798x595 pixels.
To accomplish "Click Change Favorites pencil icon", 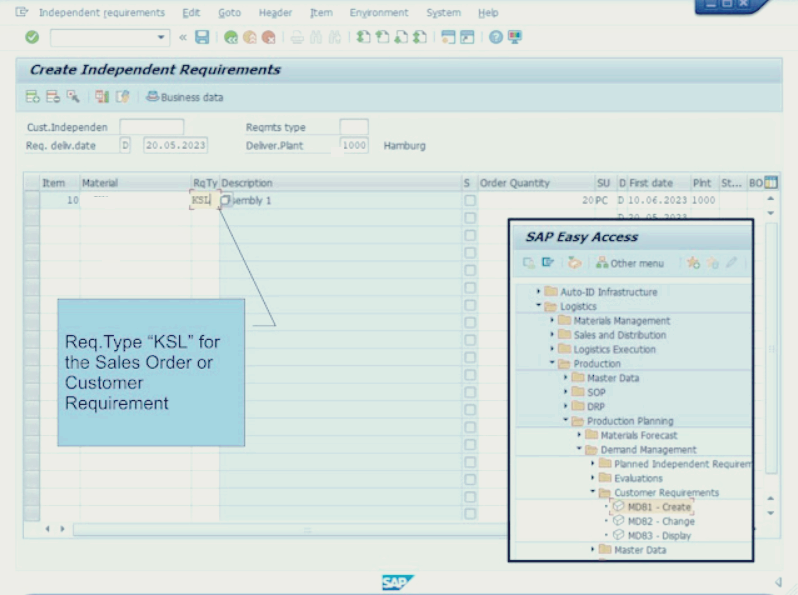I will [731, 263].
